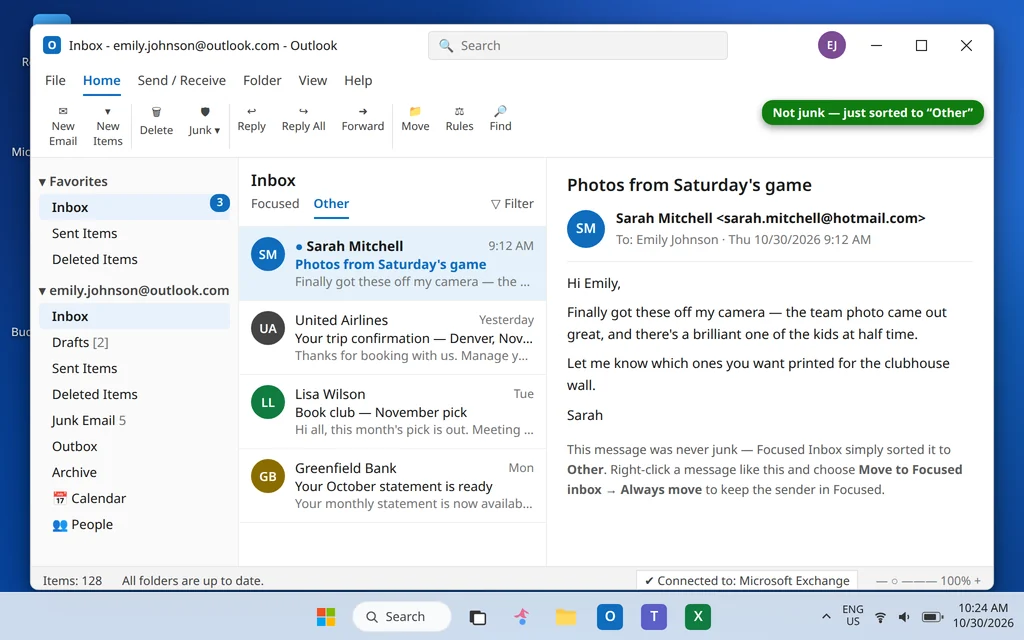Click the Reply All button
1024x640 pixels.
[x=304, y=120]
